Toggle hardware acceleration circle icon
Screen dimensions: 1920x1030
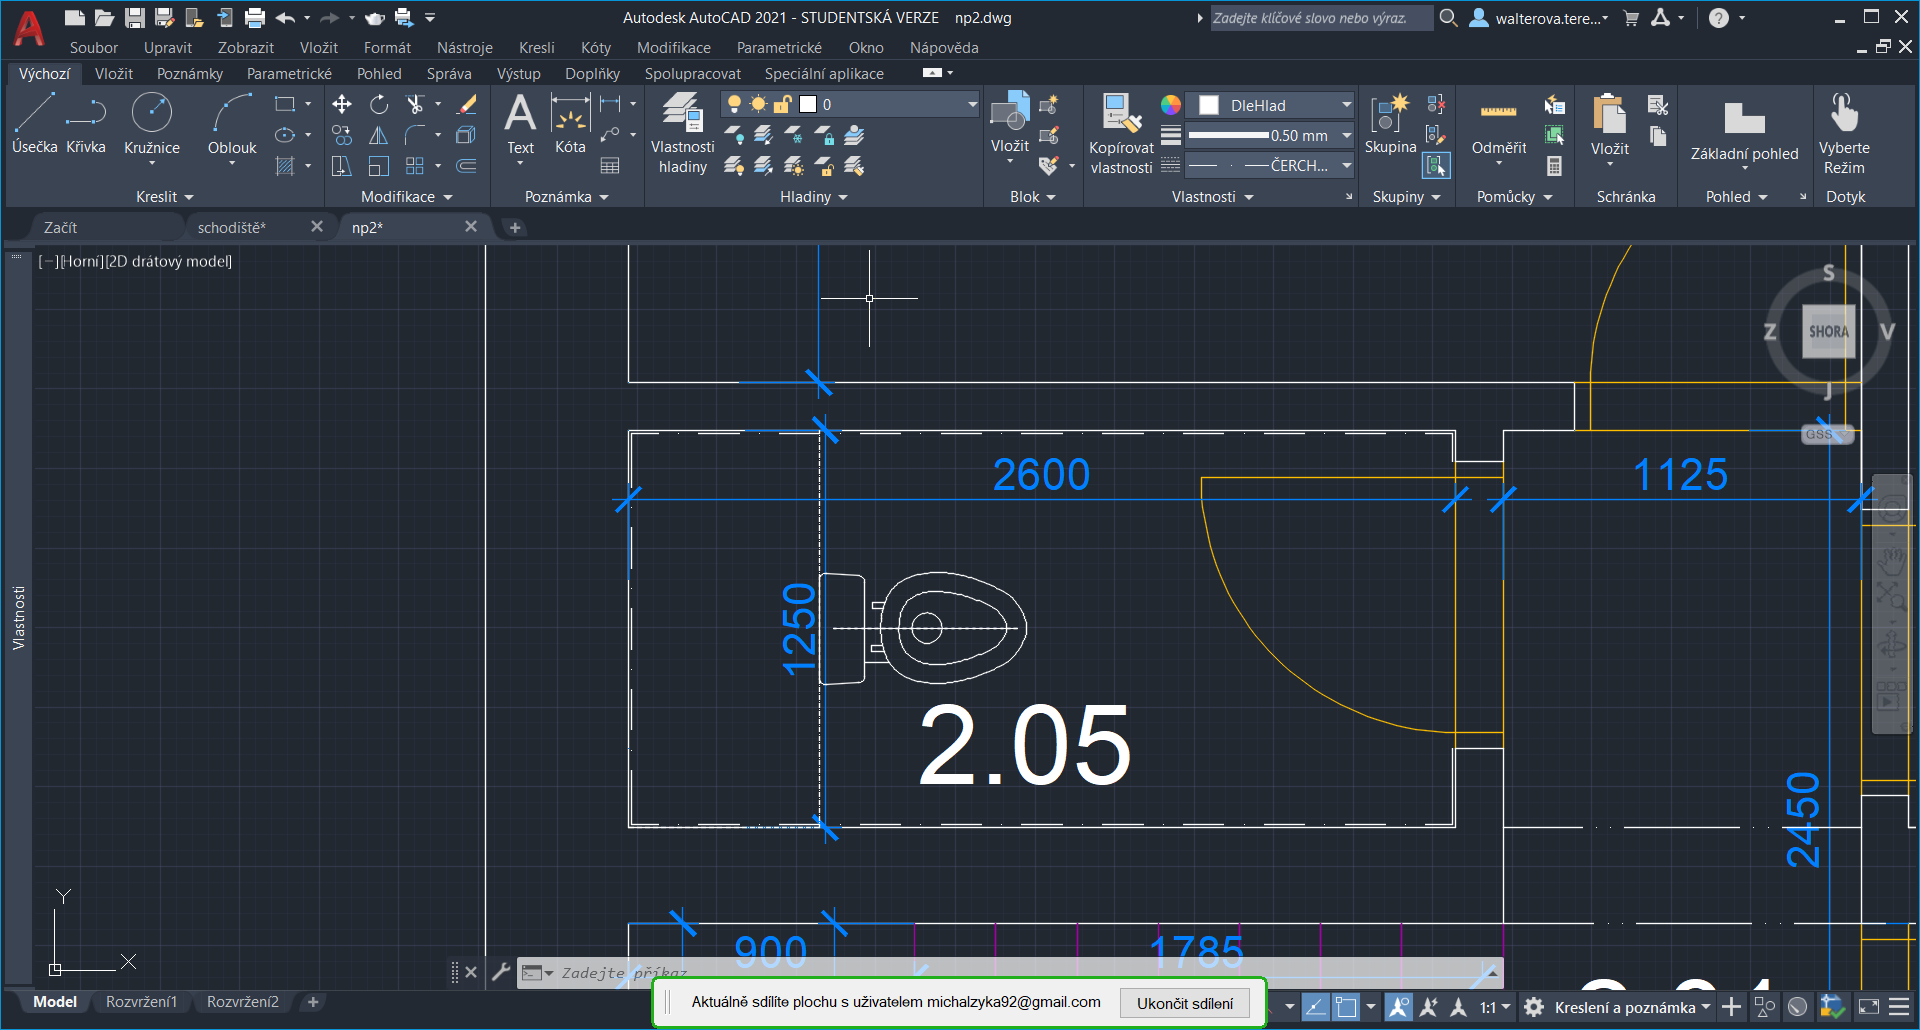coord(1798,1007)
